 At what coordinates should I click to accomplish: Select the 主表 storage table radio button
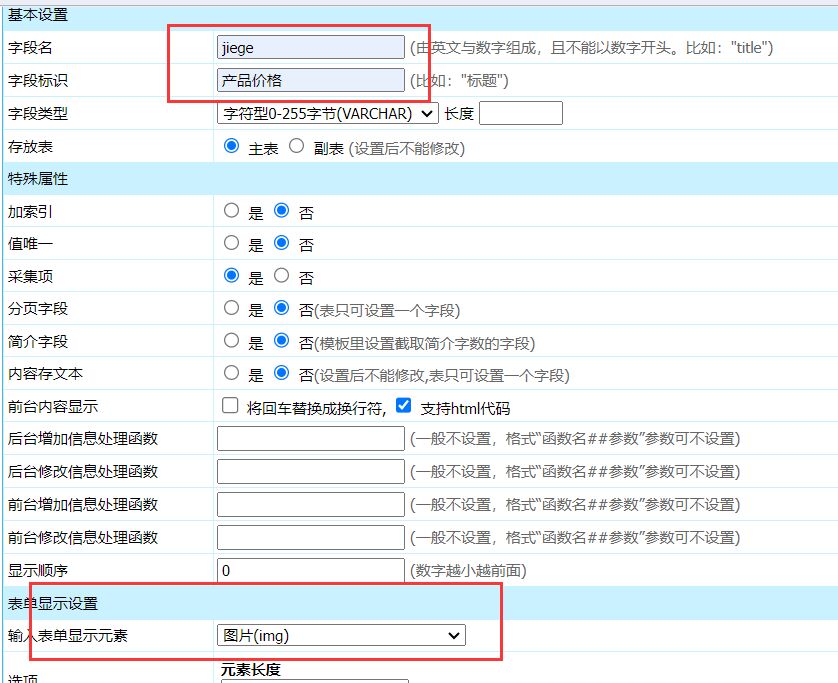(x=232, y=146)
